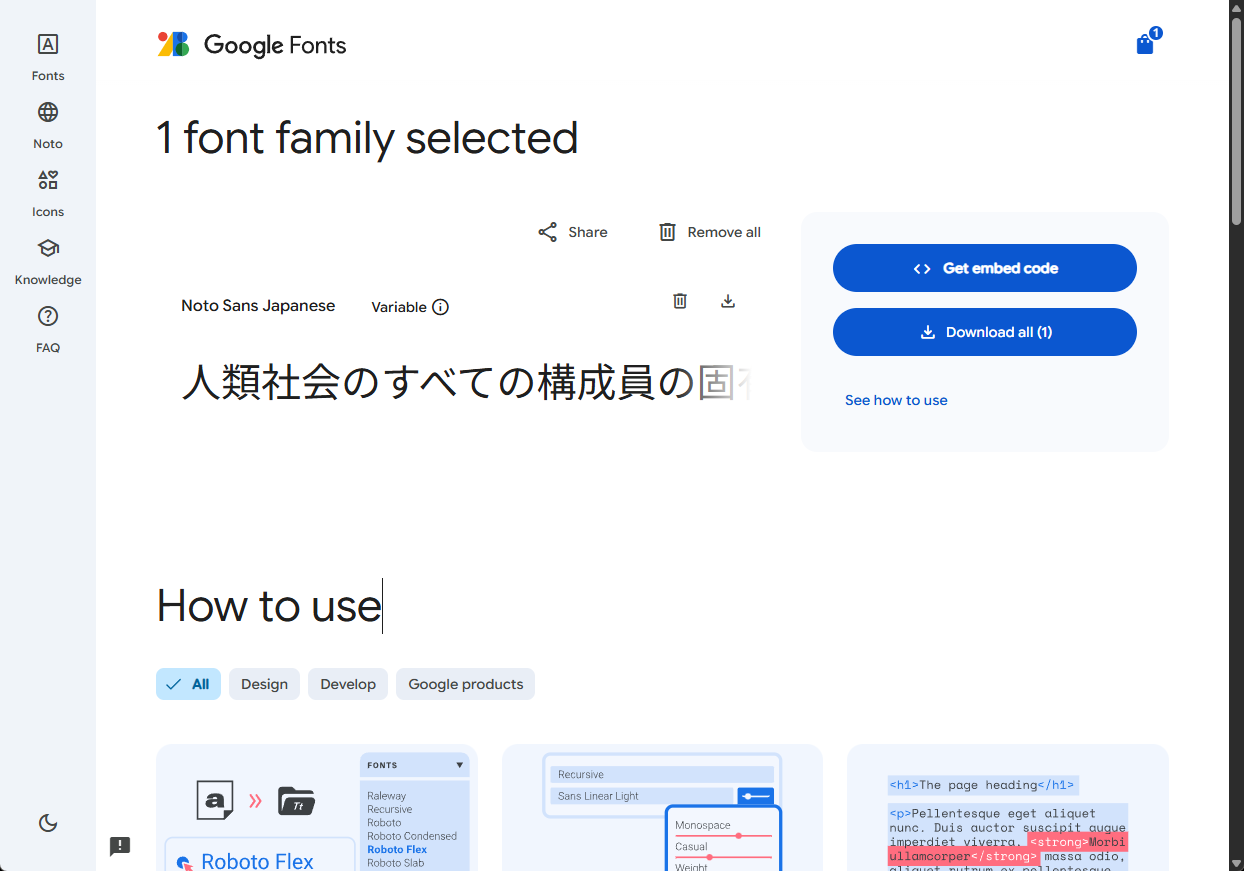Toggle the All filter chip
The image size is (1244, 871).
(188, 684)
